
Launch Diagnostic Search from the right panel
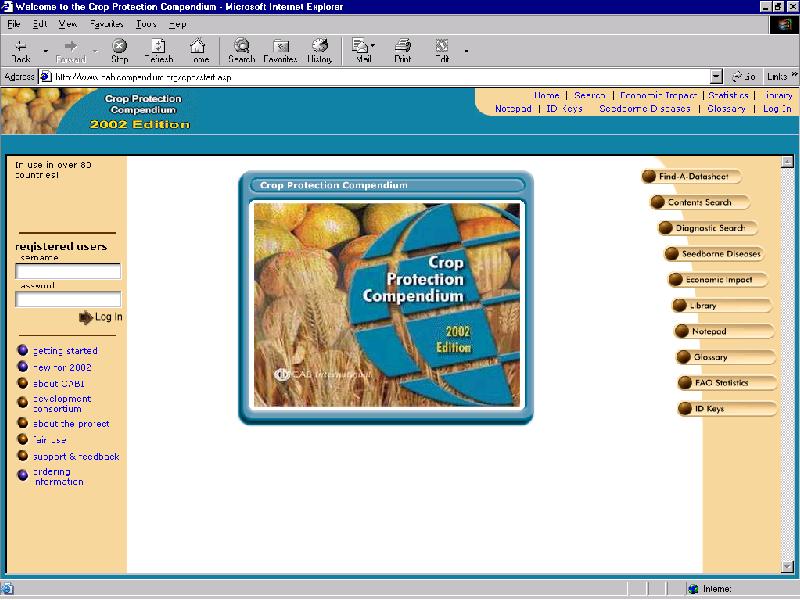[x=708, y=228]
